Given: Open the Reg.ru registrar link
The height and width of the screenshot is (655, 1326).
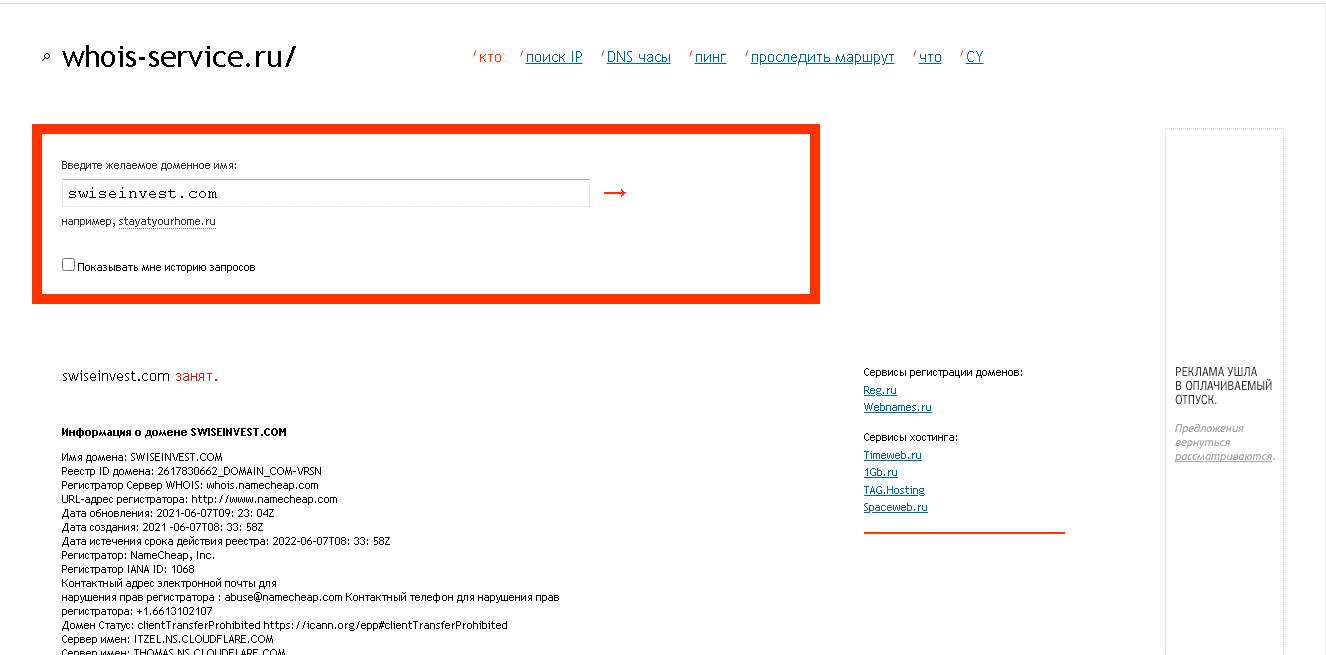Looking at the screenshot, I should click(880, 390).
